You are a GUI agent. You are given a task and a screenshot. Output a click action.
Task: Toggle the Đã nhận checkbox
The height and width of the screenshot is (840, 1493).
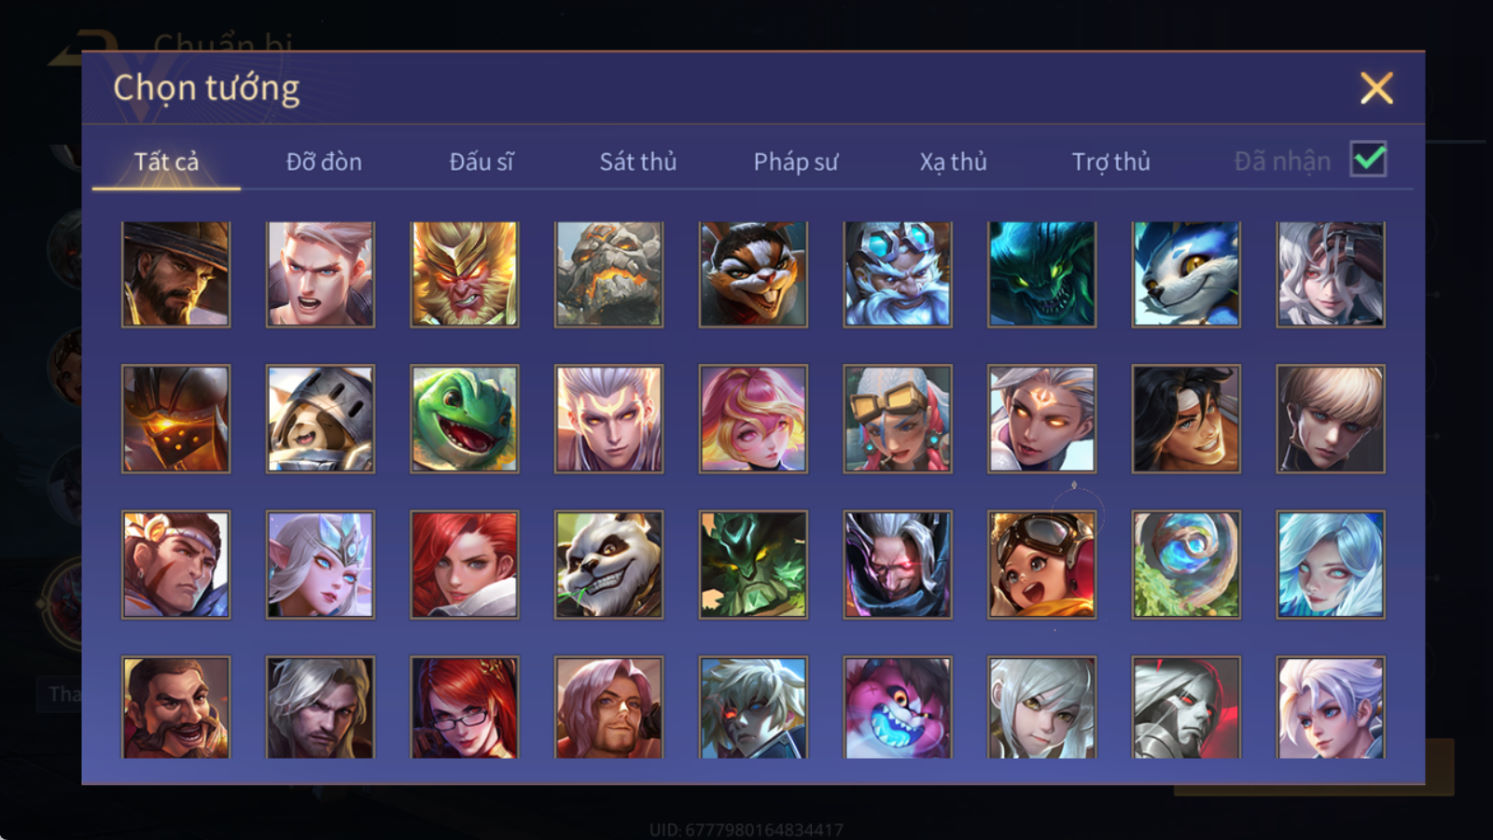[x=1368, y=159]
